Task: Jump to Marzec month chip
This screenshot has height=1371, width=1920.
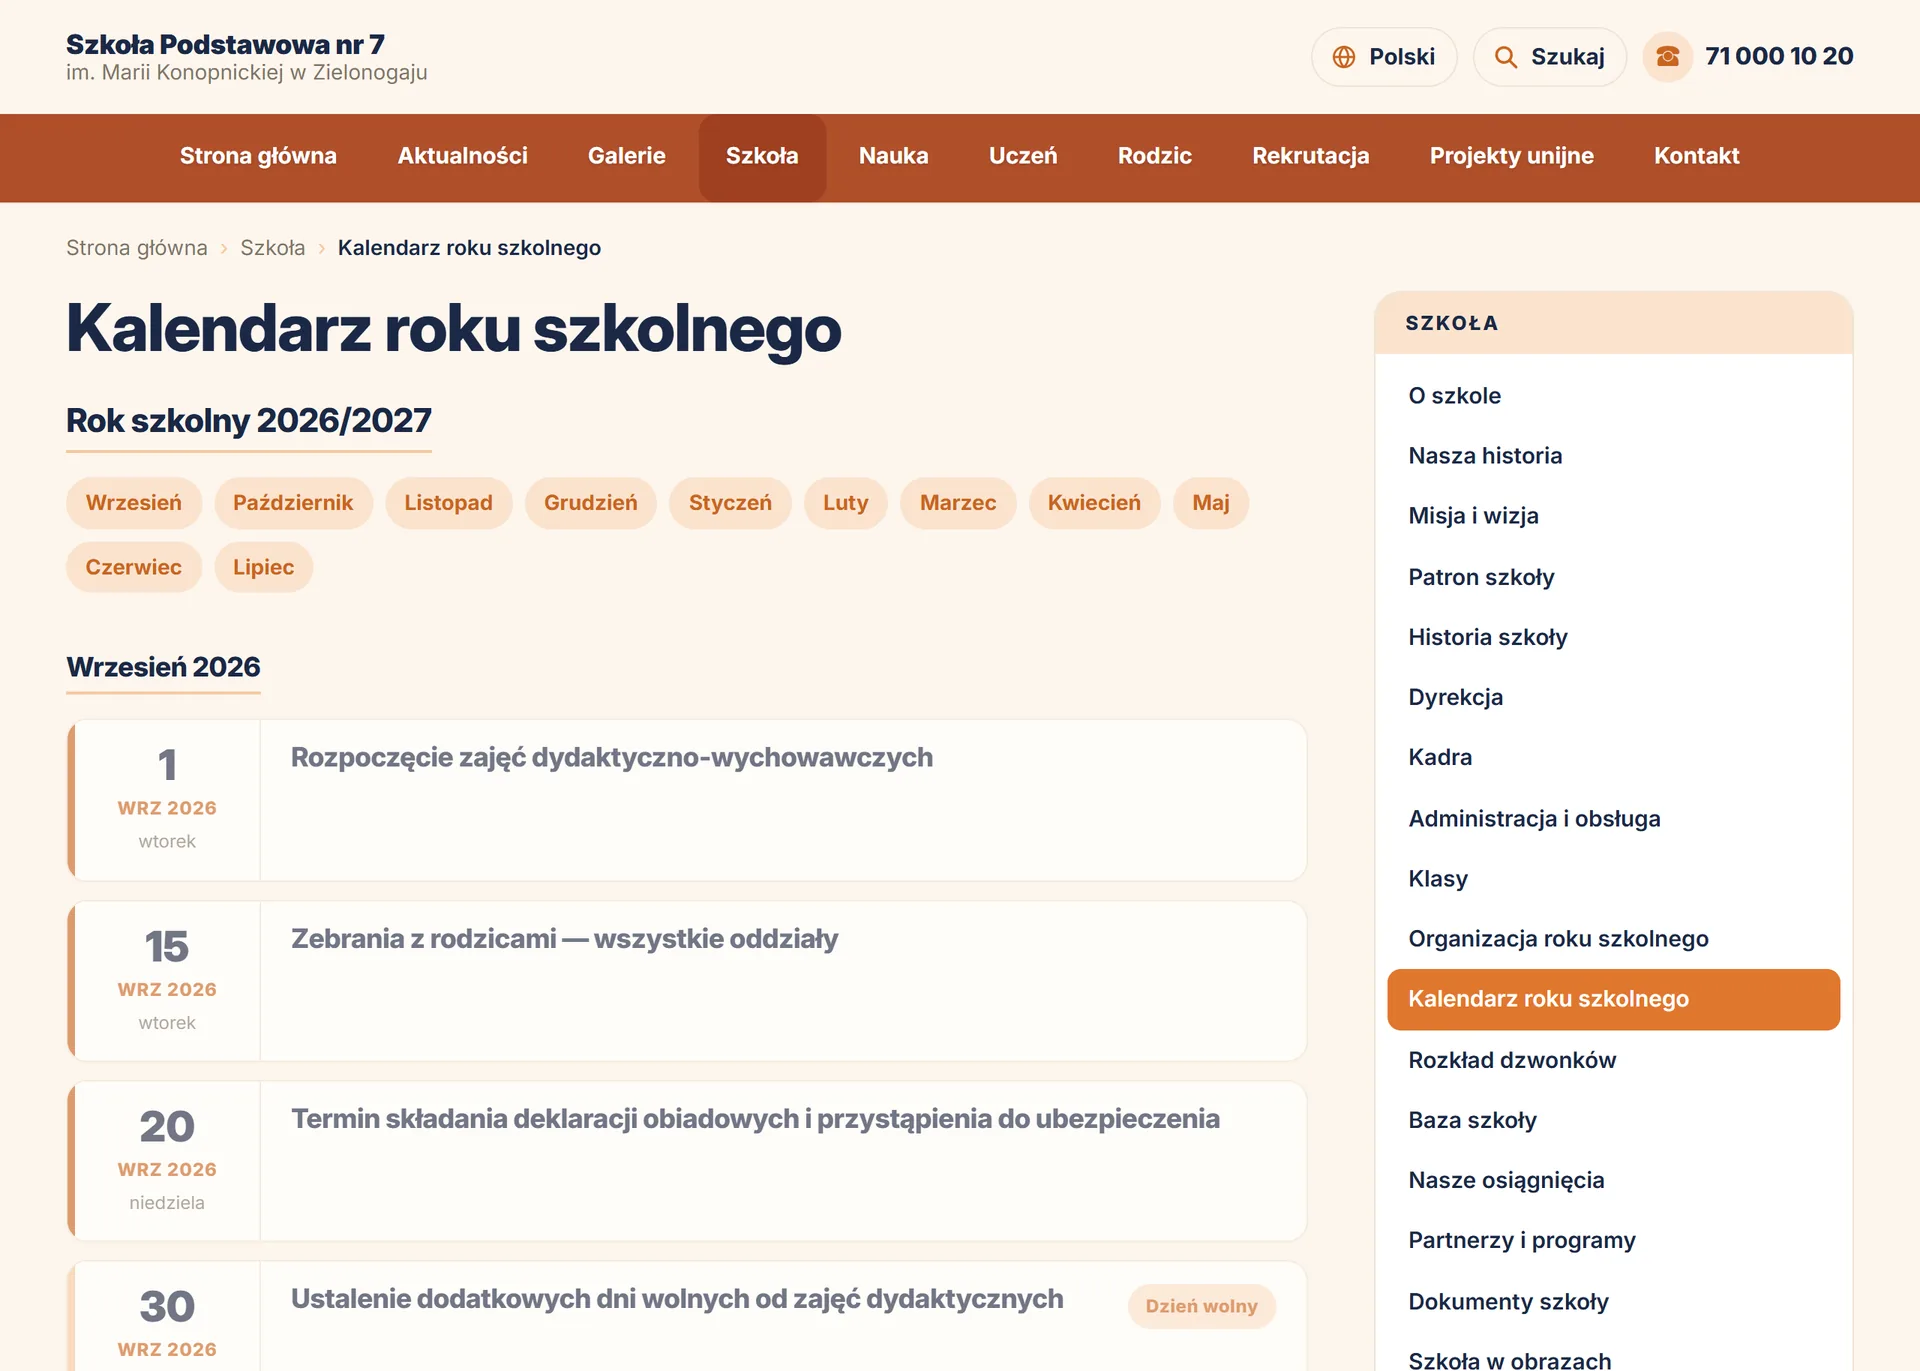Action: tap(958, 503)
